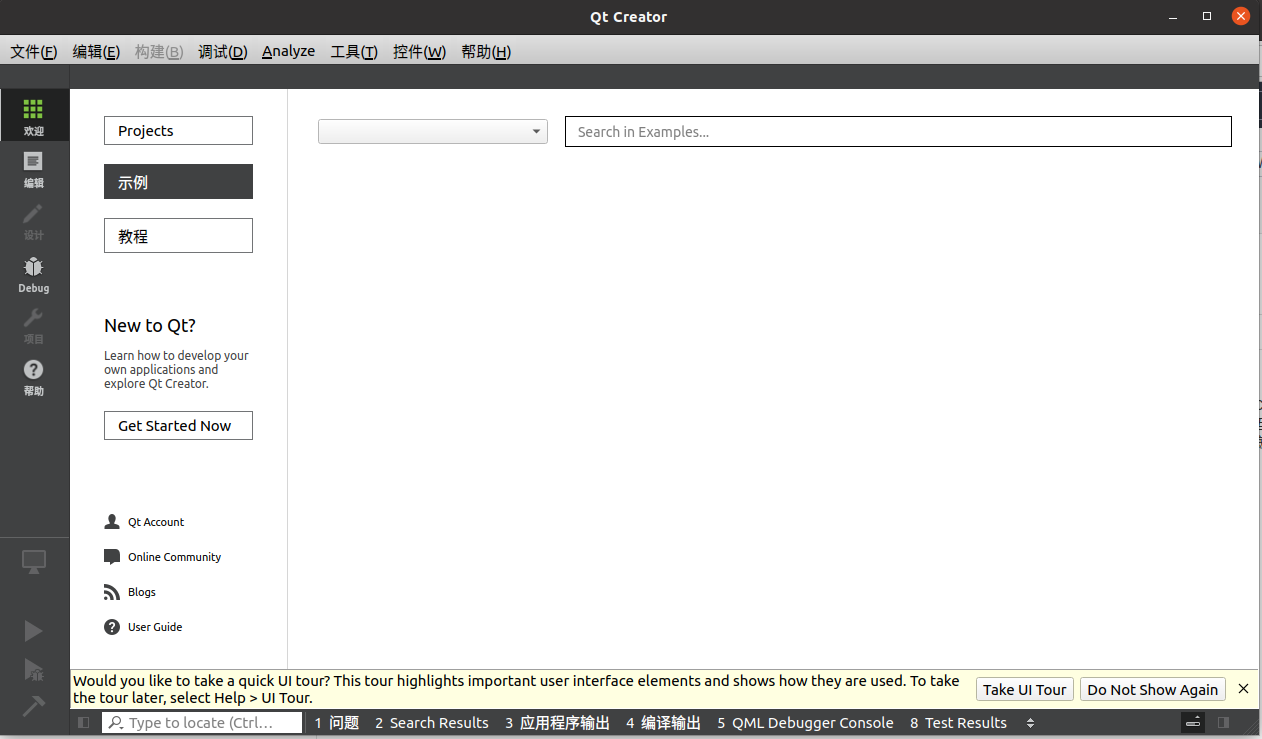
Task: Expand the output panes selector arrows
Action: coord(1030,723)
